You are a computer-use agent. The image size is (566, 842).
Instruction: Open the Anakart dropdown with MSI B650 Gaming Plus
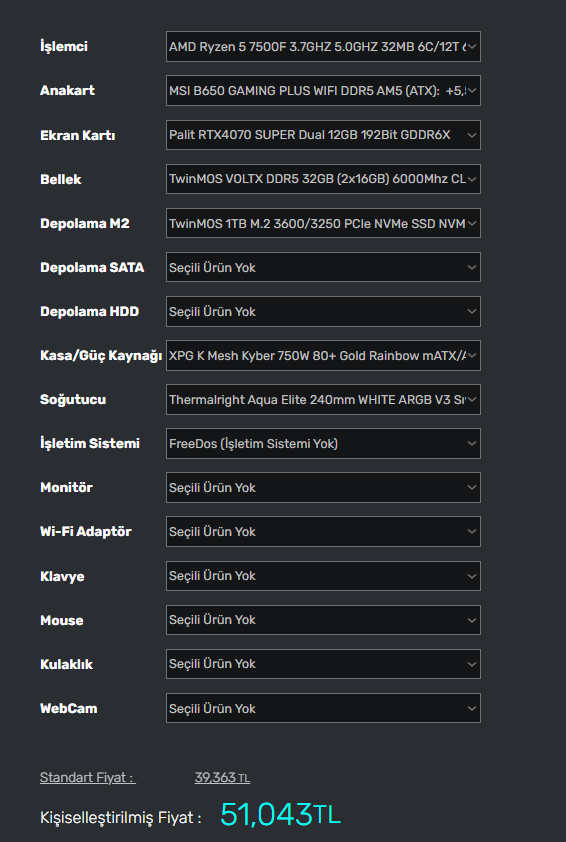pyautogui.click(x=323, y=91)
